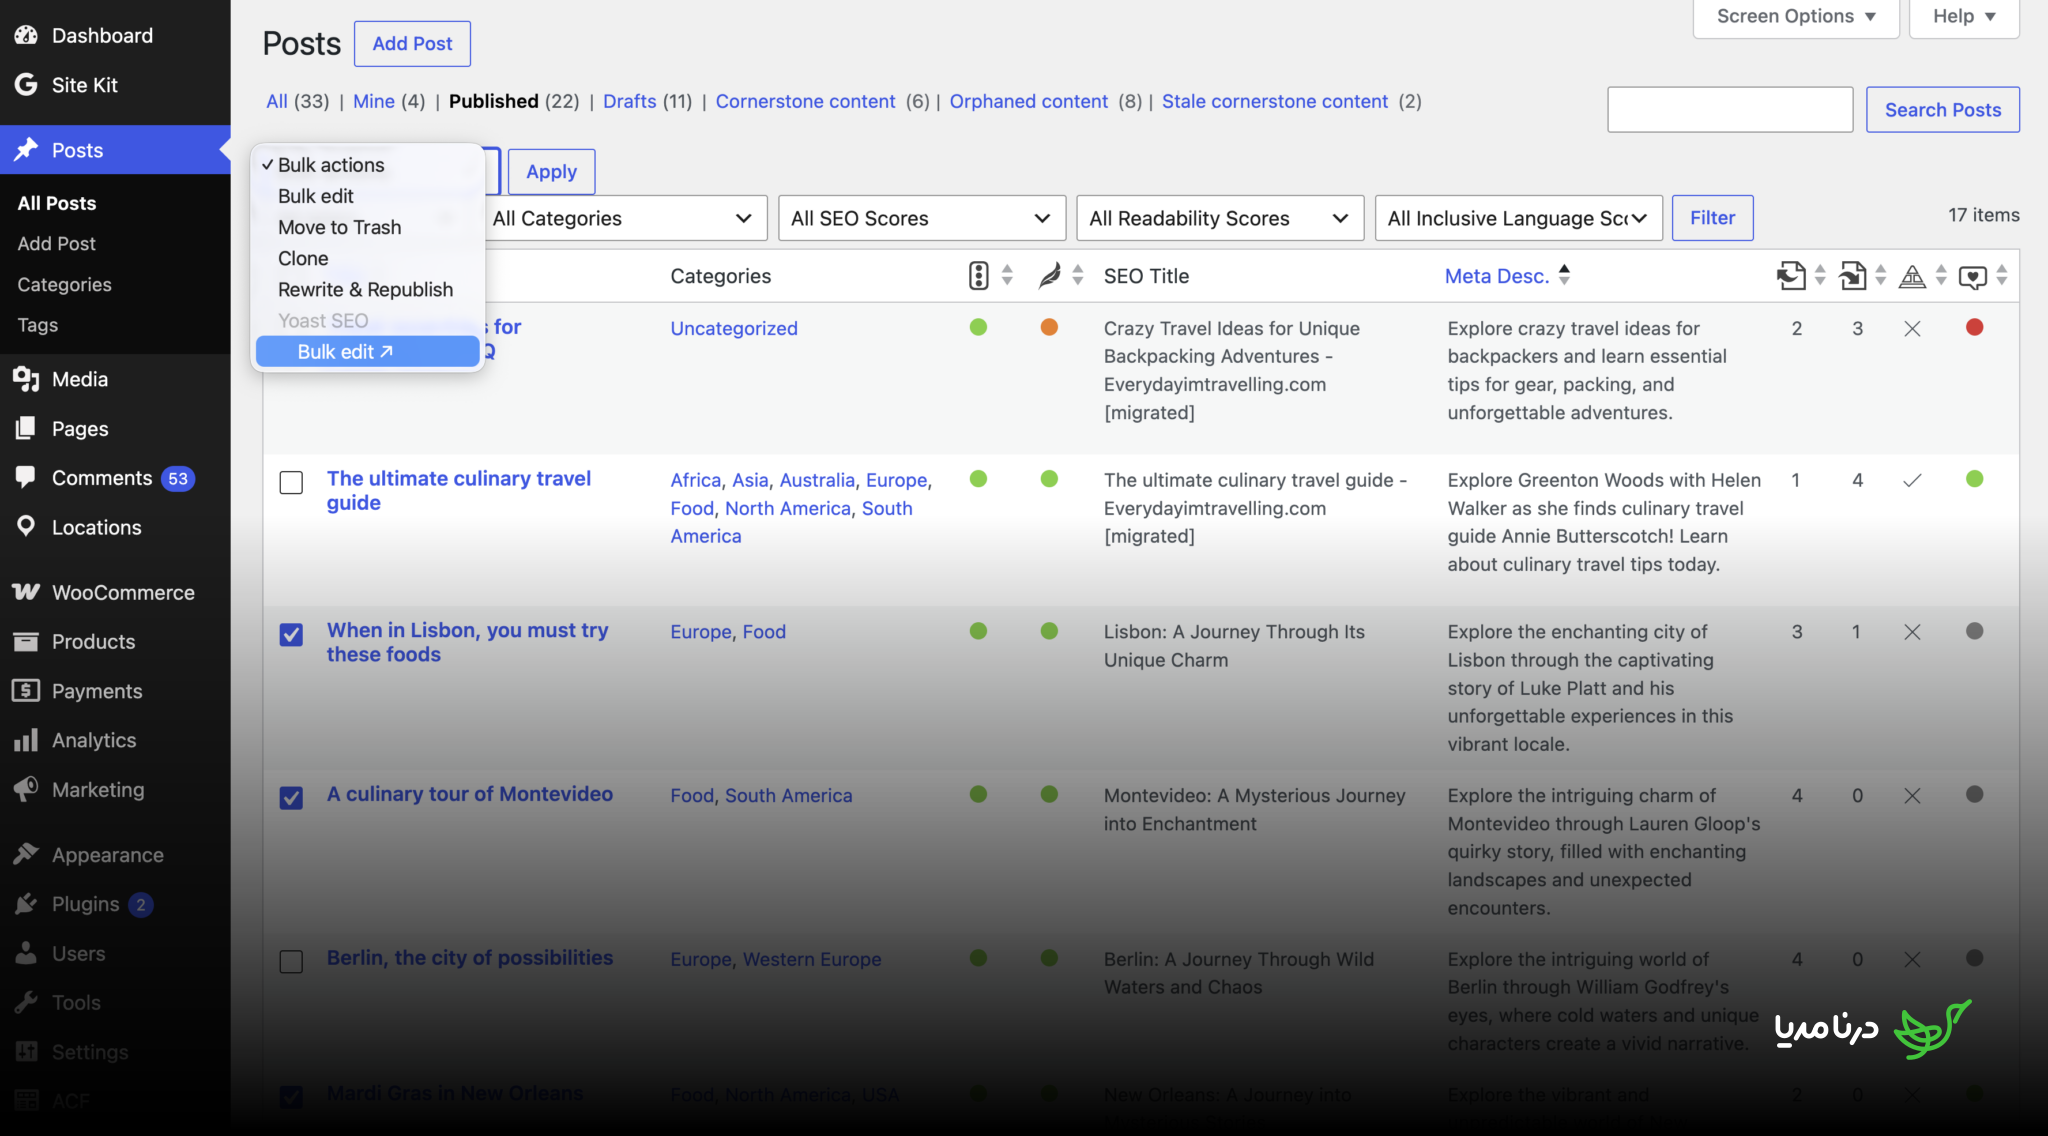Open Site Kit Google icon

26,85
